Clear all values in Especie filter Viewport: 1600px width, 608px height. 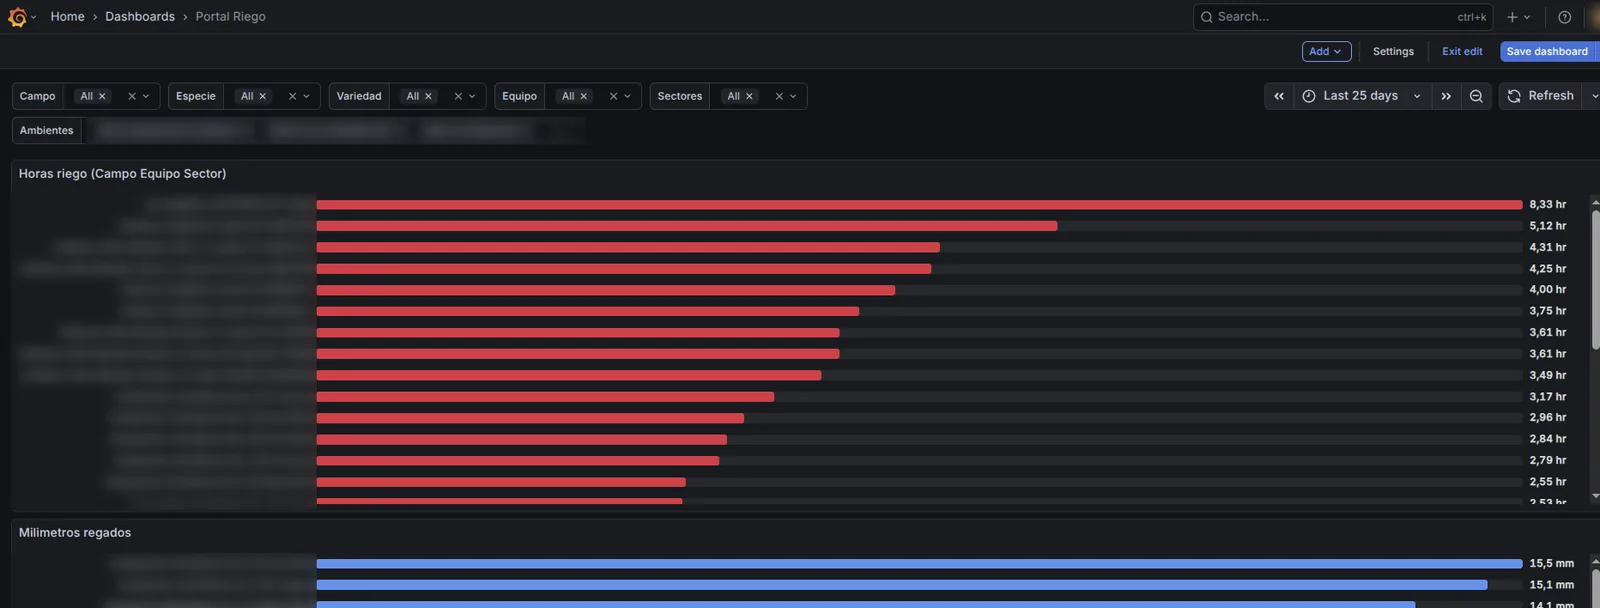[x=292, y=96]
